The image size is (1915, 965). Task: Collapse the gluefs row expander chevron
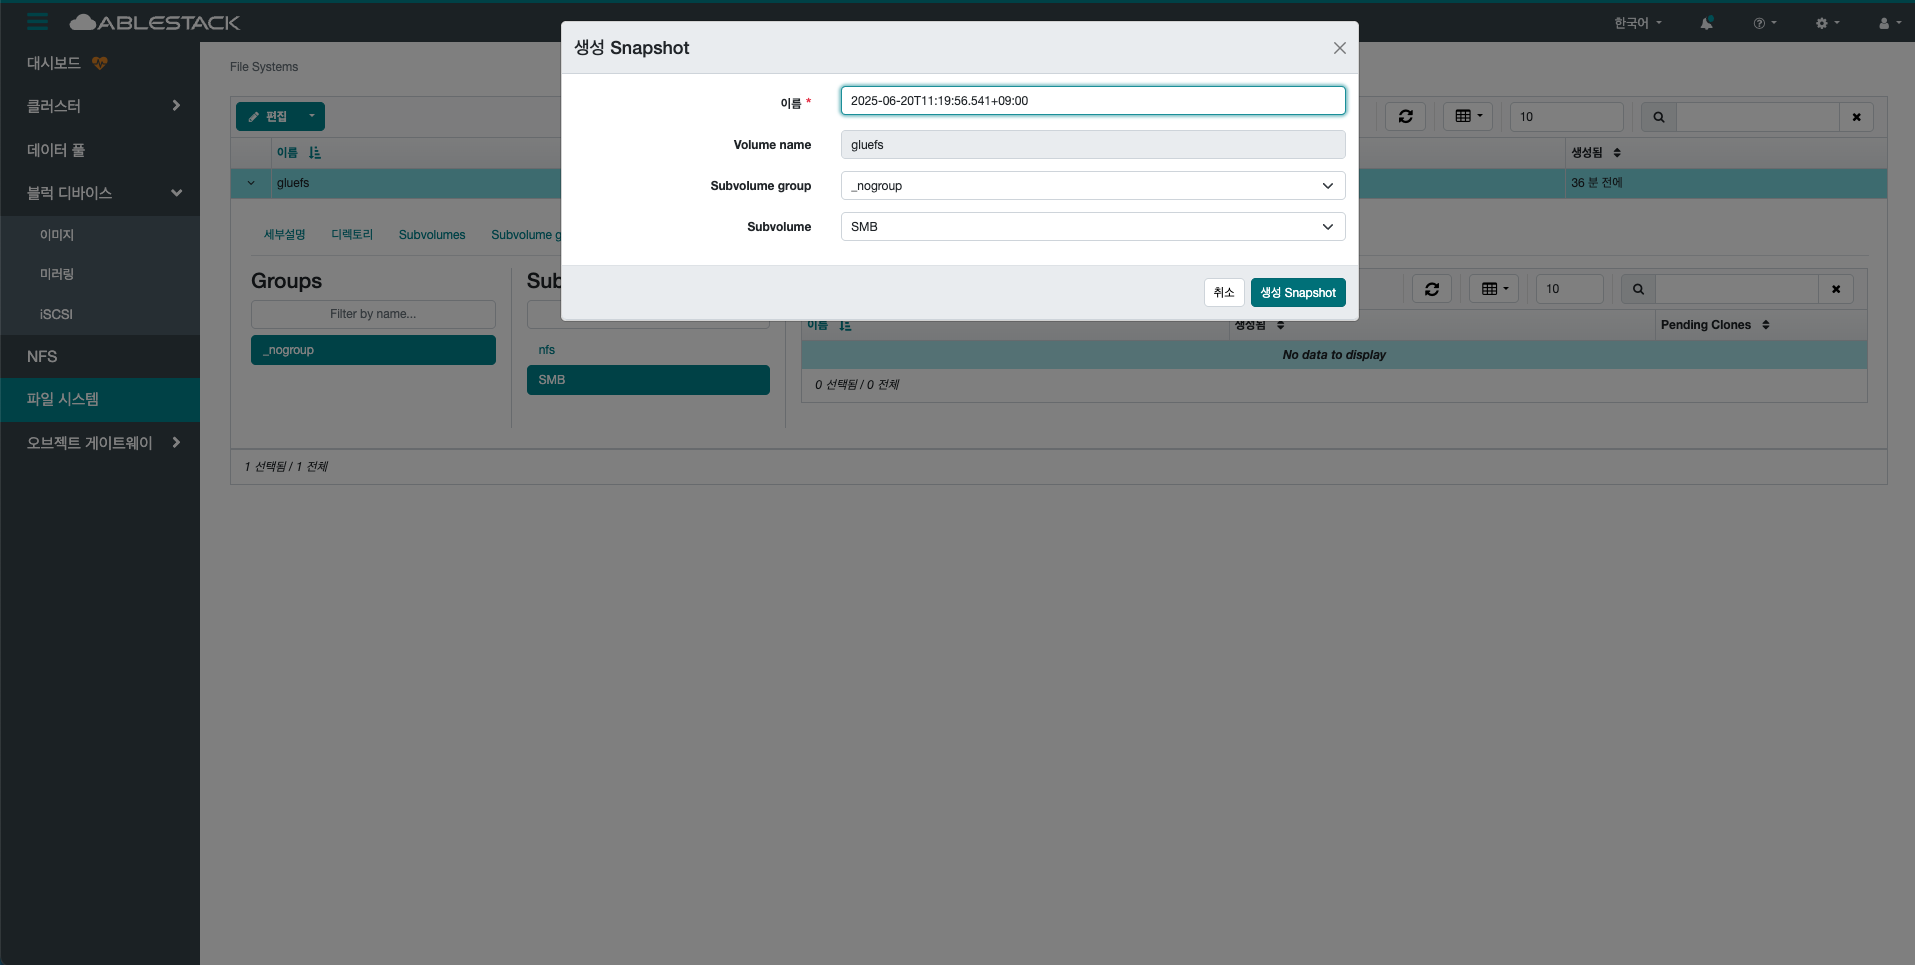coord(251,183)
